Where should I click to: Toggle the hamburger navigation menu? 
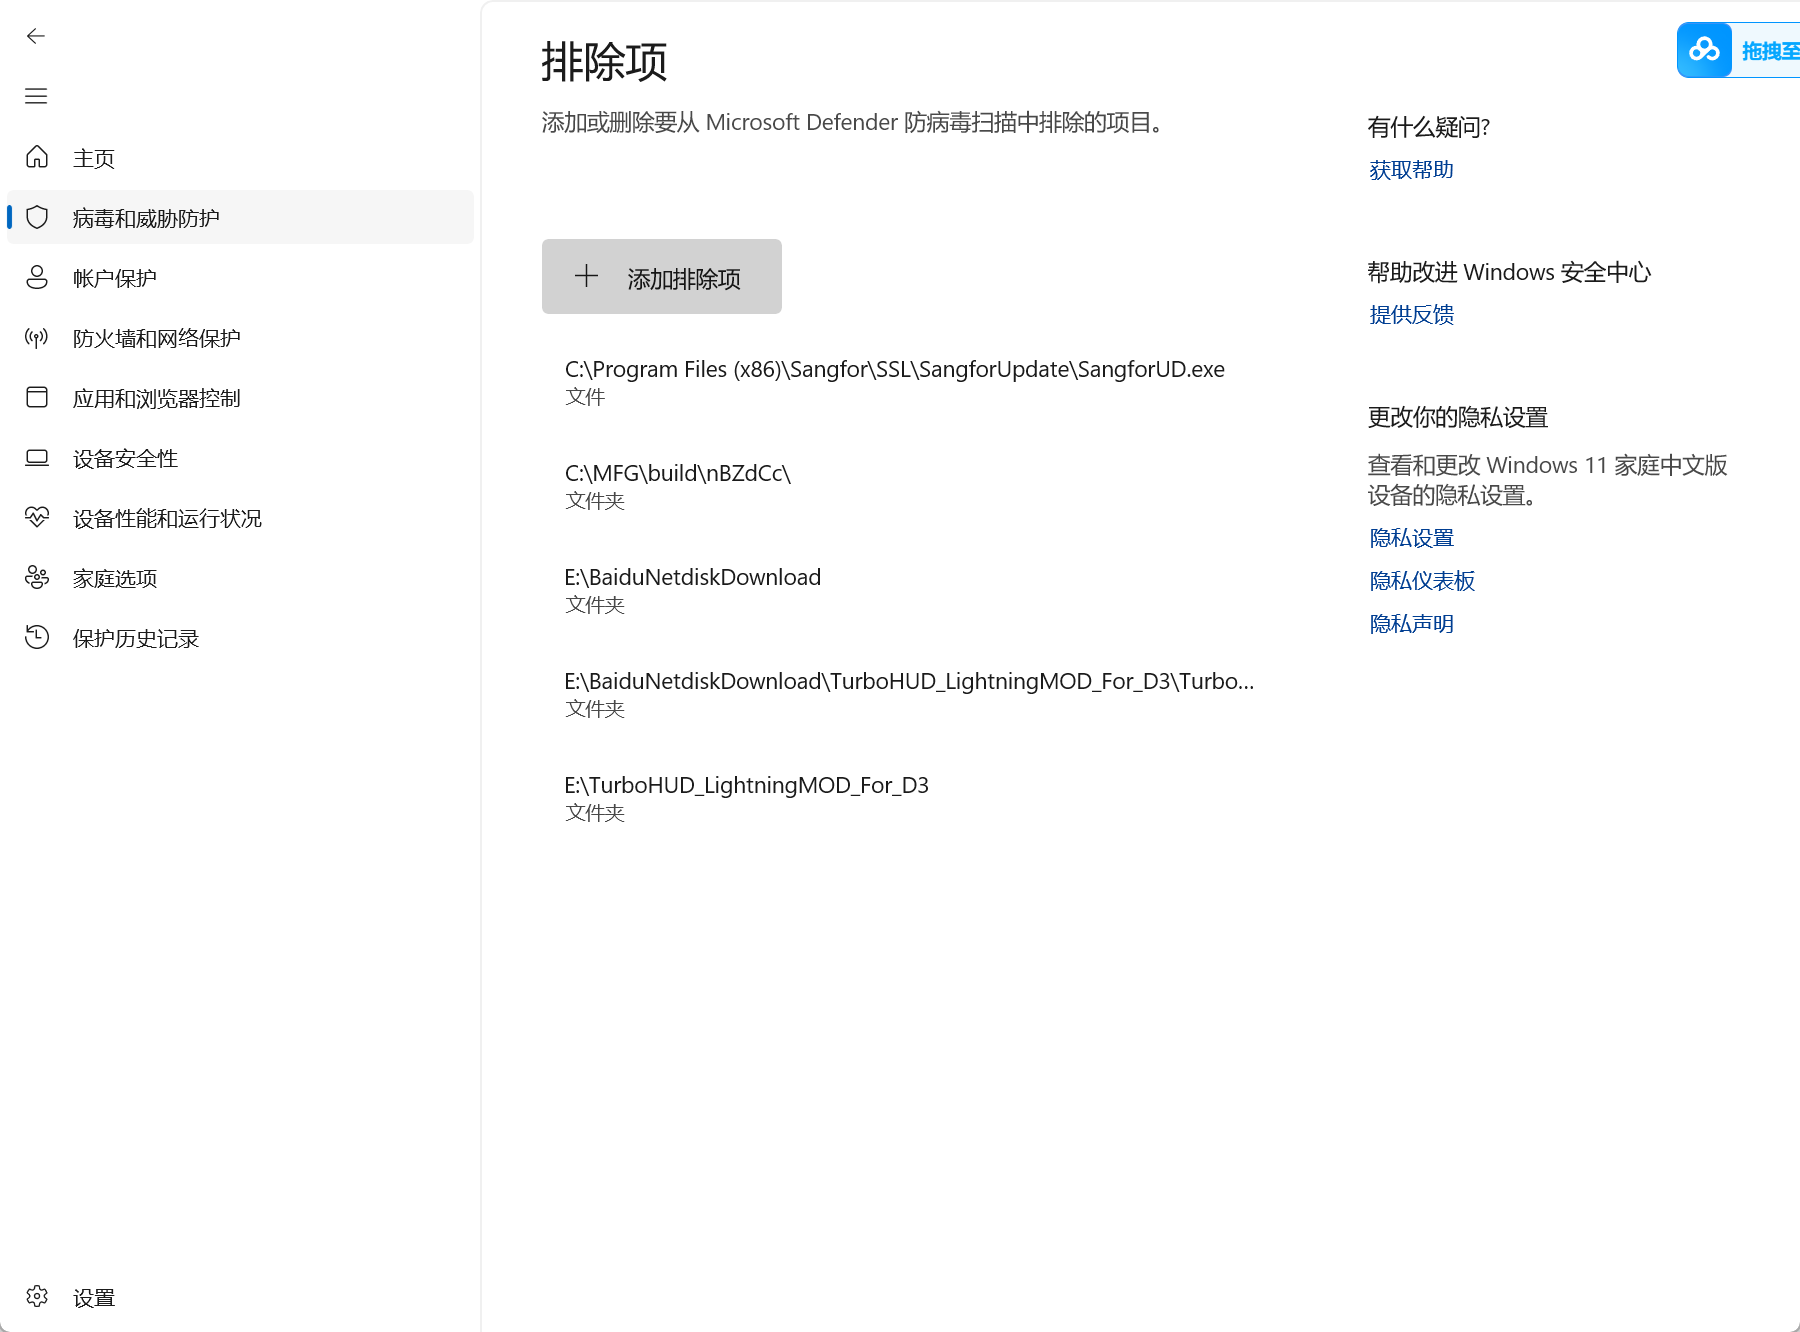[x=36, y=96]
